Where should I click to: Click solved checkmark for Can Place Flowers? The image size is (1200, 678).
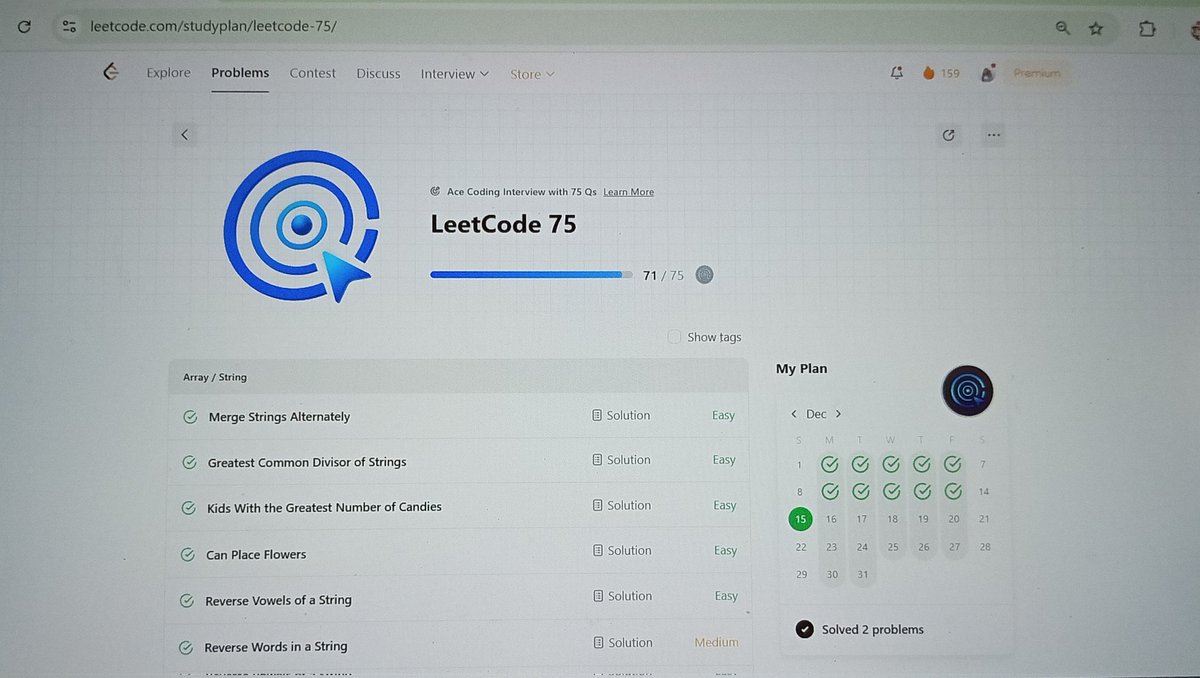pyautogui.click(x=187, y=554)
